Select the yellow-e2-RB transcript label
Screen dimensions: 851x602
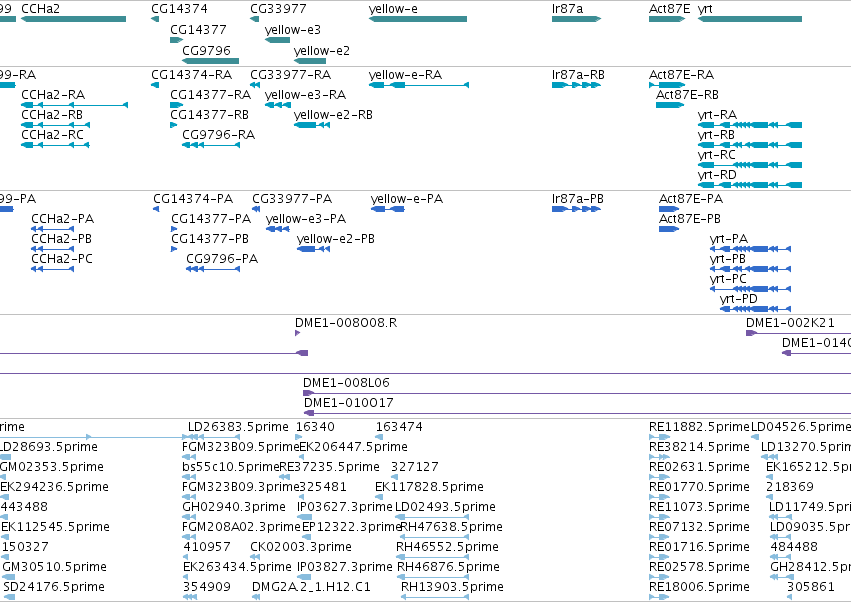(333, 115)
